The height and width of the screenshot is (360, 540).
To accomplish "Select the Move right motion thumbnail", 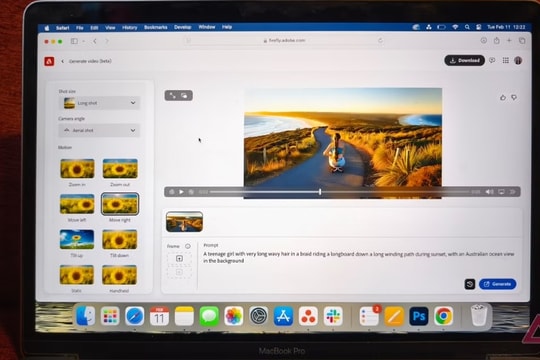I will 120,204.
